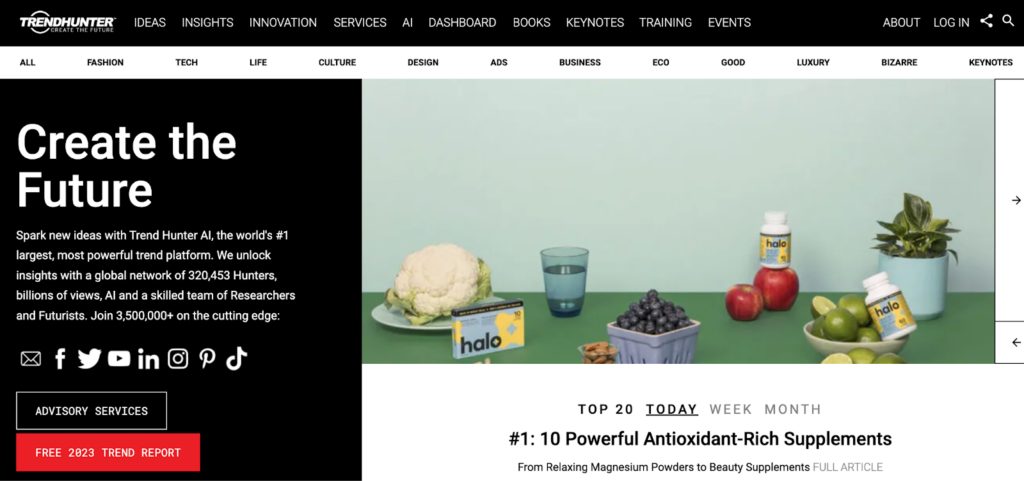Viewport: 1024px width, 481px height.
Task: Switch Top 20 to MONTH
Action: point(793,409)
